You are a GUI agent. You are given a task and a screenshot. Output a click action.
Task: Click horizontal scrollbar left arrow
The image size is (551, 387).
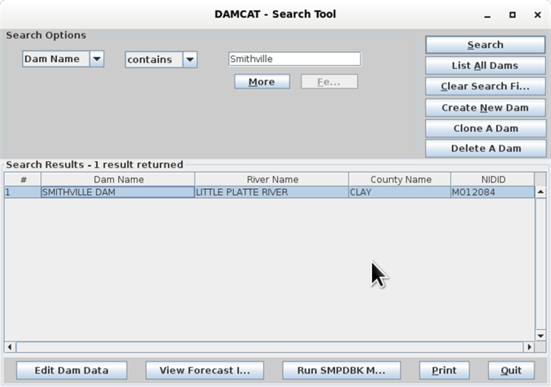(x=10, y=347)
